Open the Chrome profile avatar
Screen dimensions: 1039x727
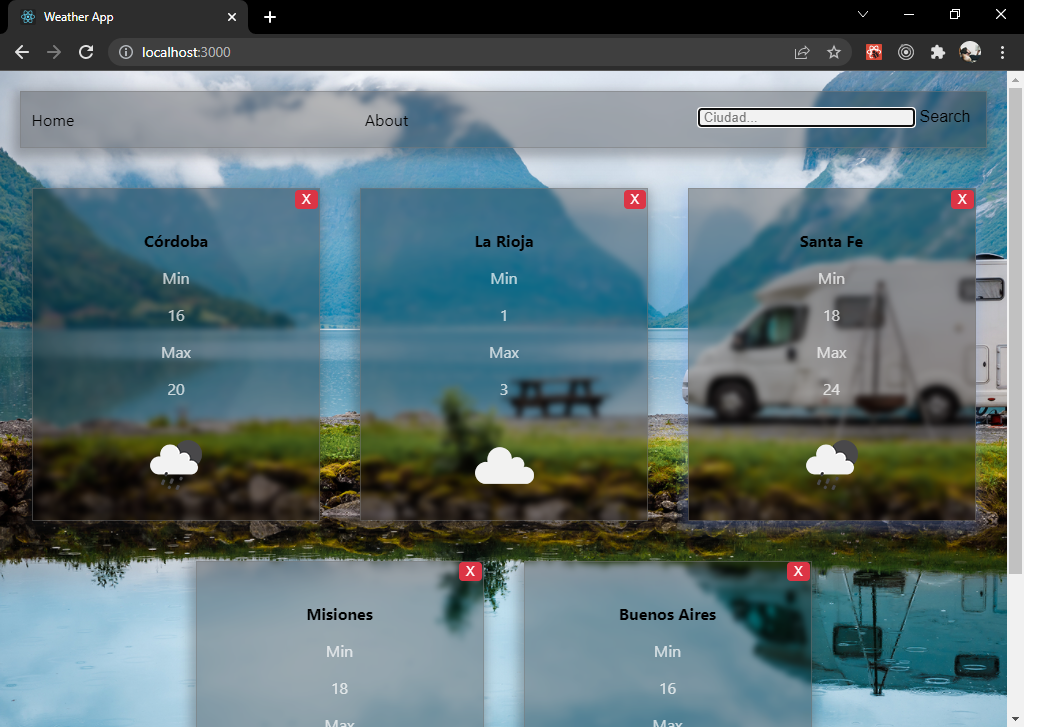pos(970,52)
